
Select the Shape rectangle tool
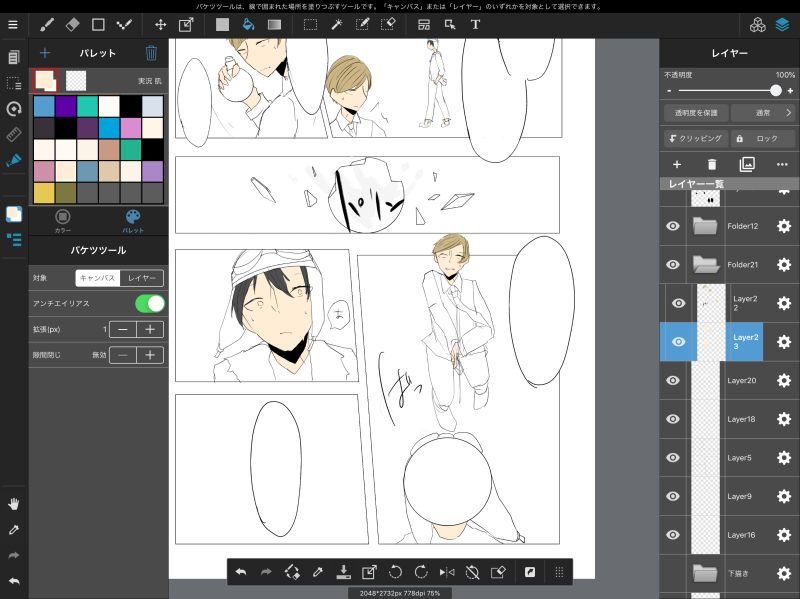point(98,24)
